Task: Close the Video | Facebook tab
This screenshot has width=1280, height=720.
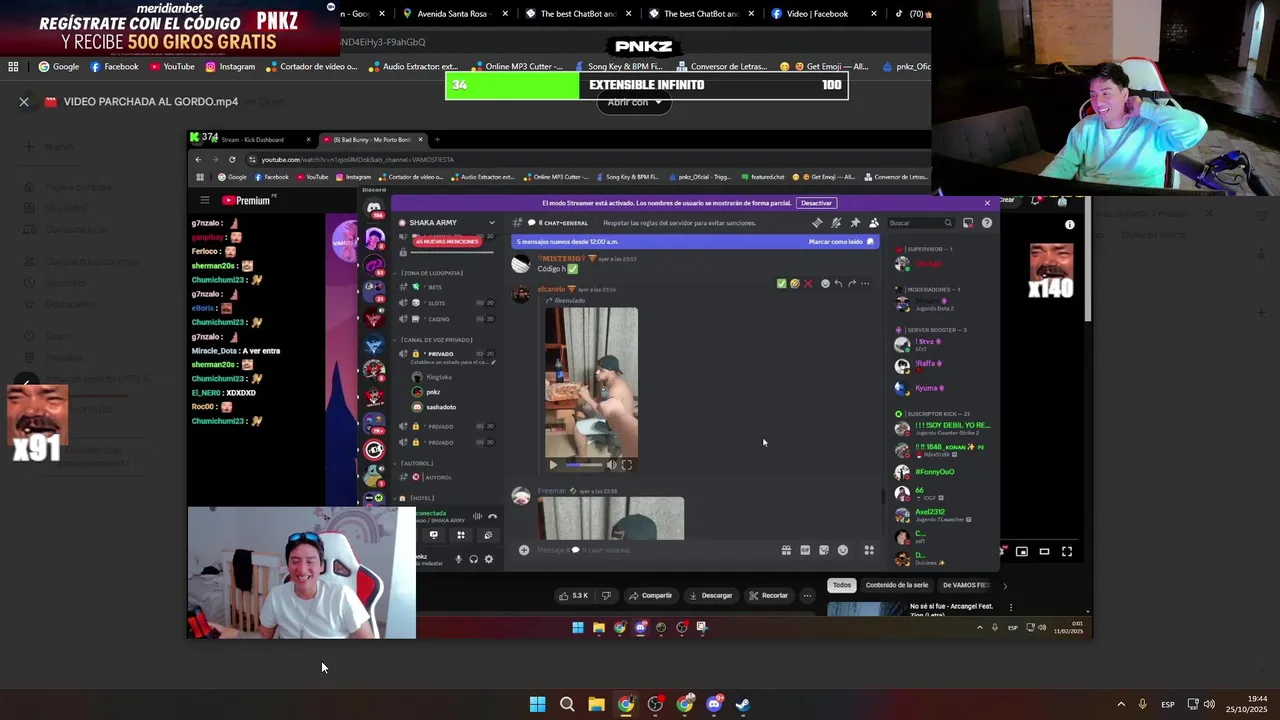Action: click(x=874, y=14)
